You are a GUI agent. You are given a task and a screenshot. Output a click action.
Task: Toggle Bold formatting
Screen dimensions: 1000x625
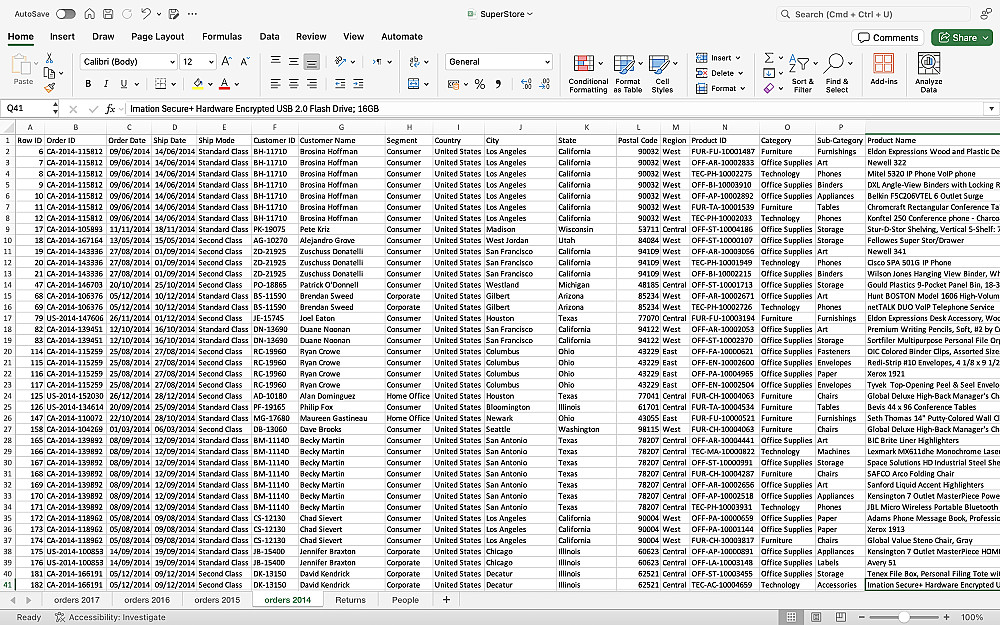pyautogui.click(x=88, y=84)
